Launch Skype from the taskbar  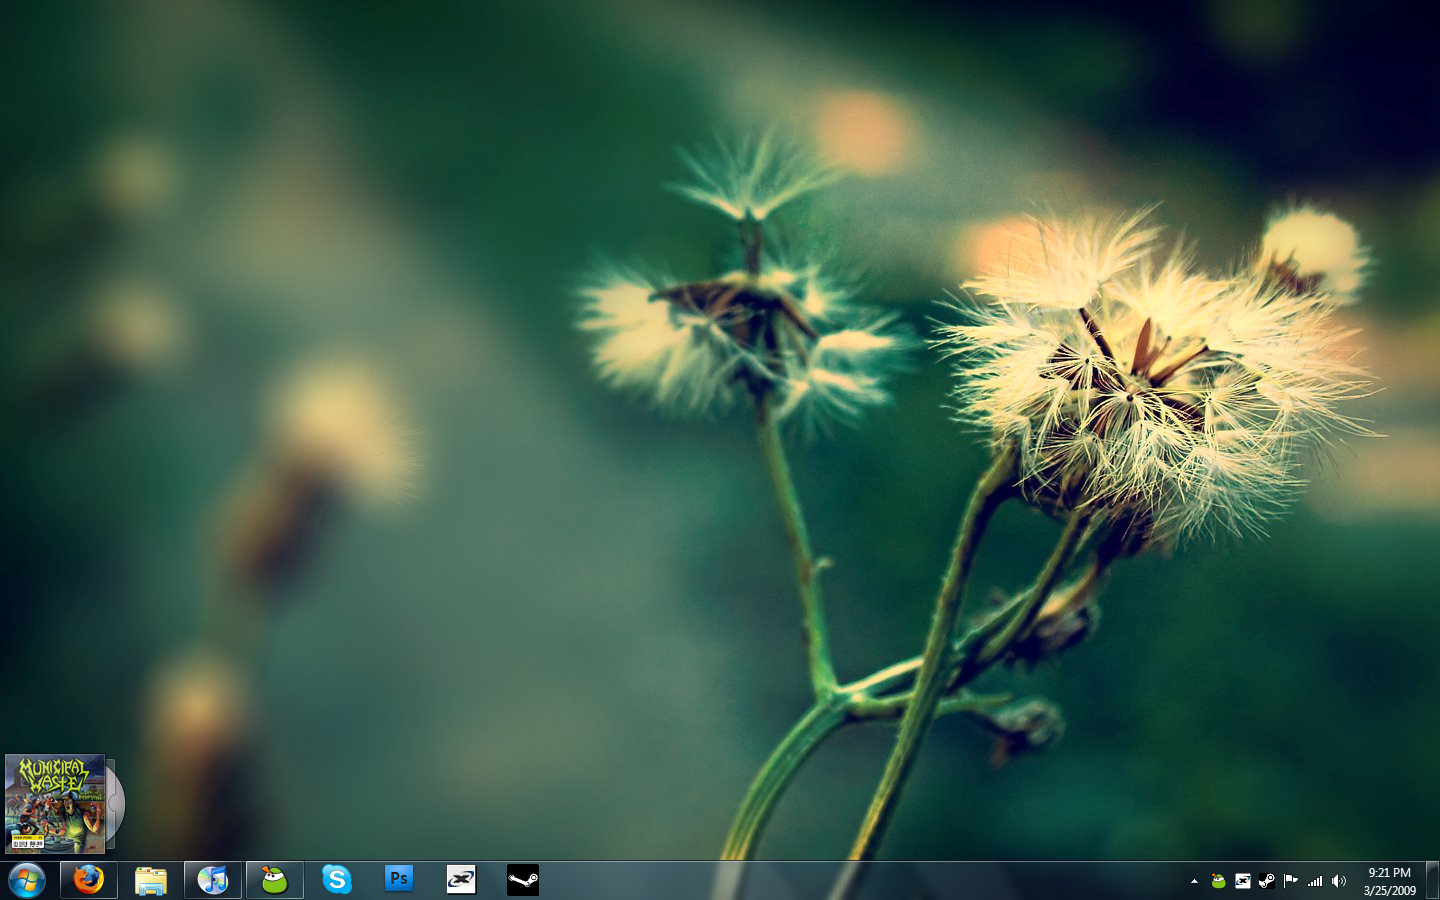click(337, 880)
